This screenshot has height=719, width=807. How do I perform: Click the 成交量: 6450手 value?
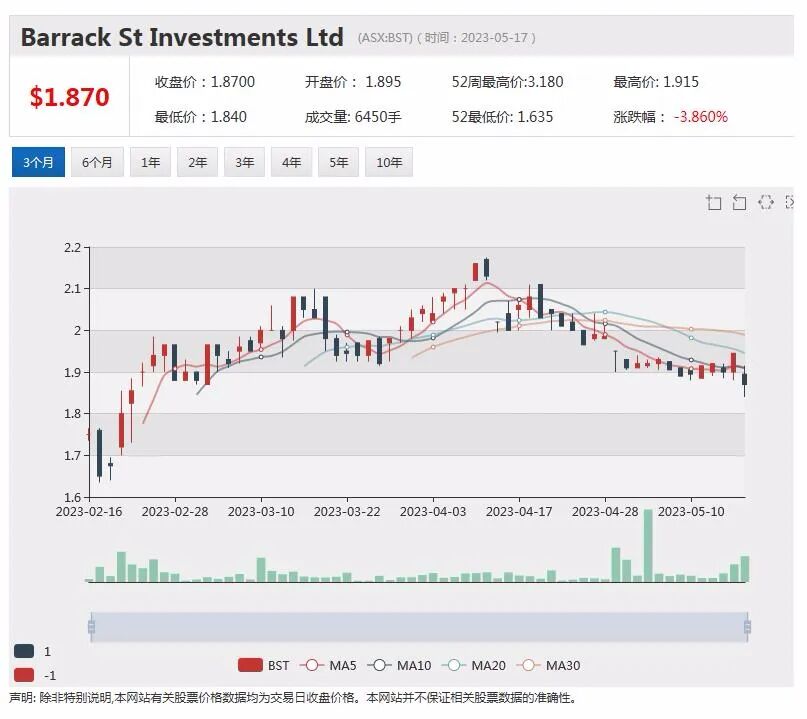(353, 117)
